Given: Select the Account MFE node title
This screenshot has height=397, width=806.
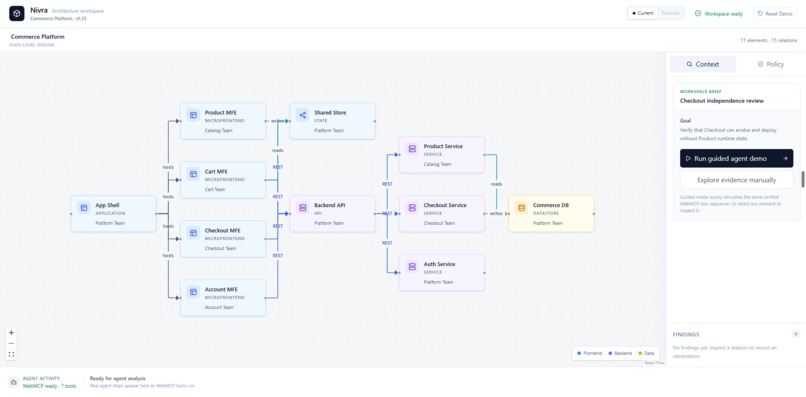Looking at the screenshot, I should (221, 290).
